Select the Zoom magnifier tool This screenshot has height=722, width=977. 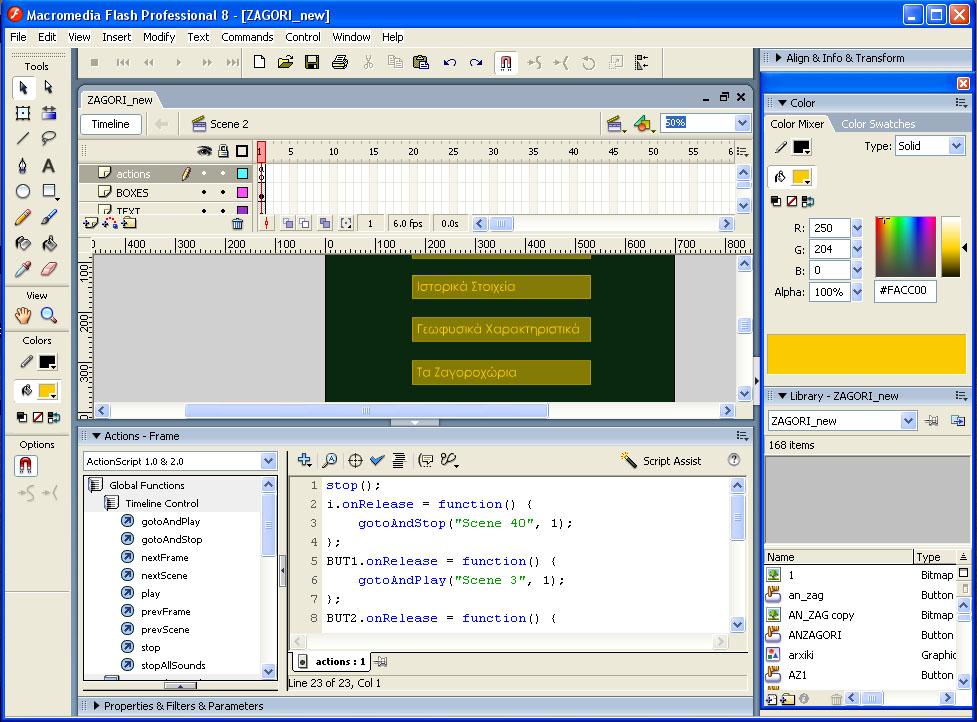tap(49, 315)
